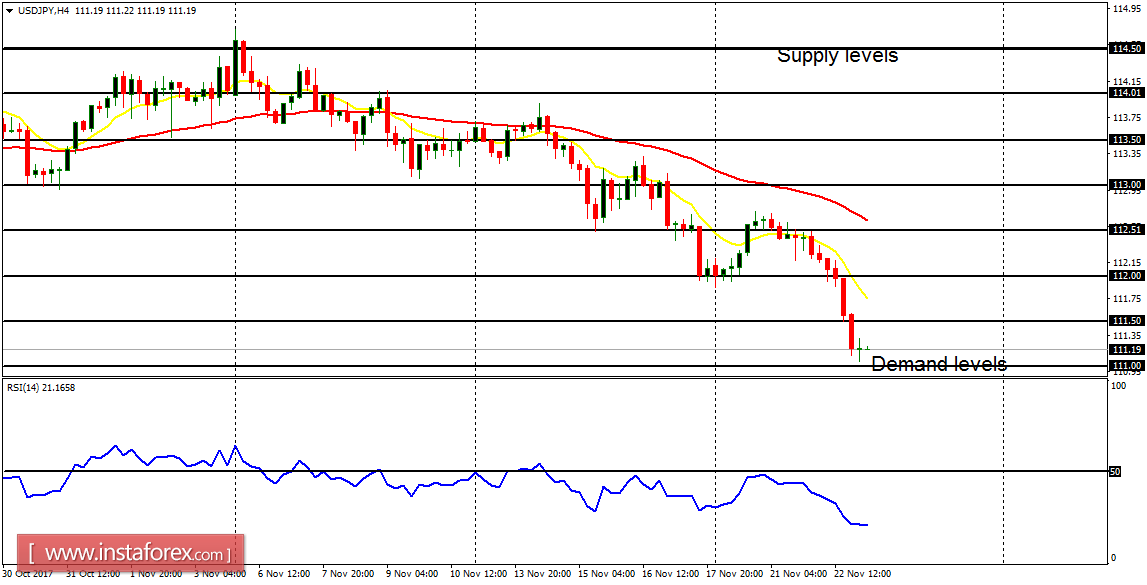Select the 113.00 price level label
This screenshot has width=1147, height=585.
pos(1126,185)
